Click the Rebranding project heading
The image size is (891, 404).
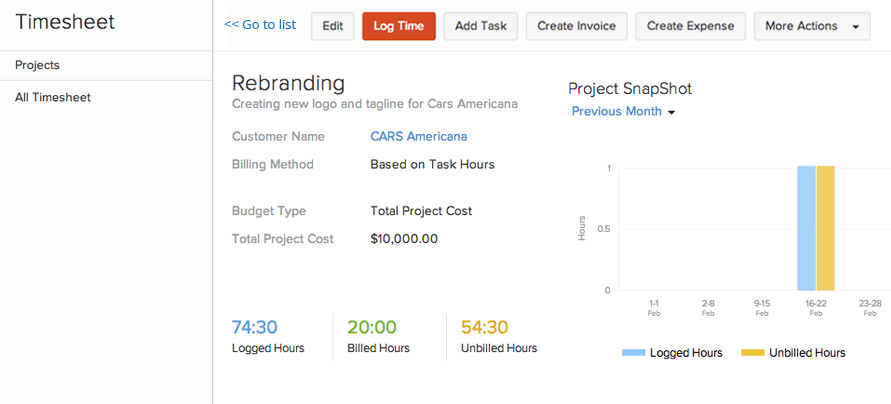(x=288, y=83)
